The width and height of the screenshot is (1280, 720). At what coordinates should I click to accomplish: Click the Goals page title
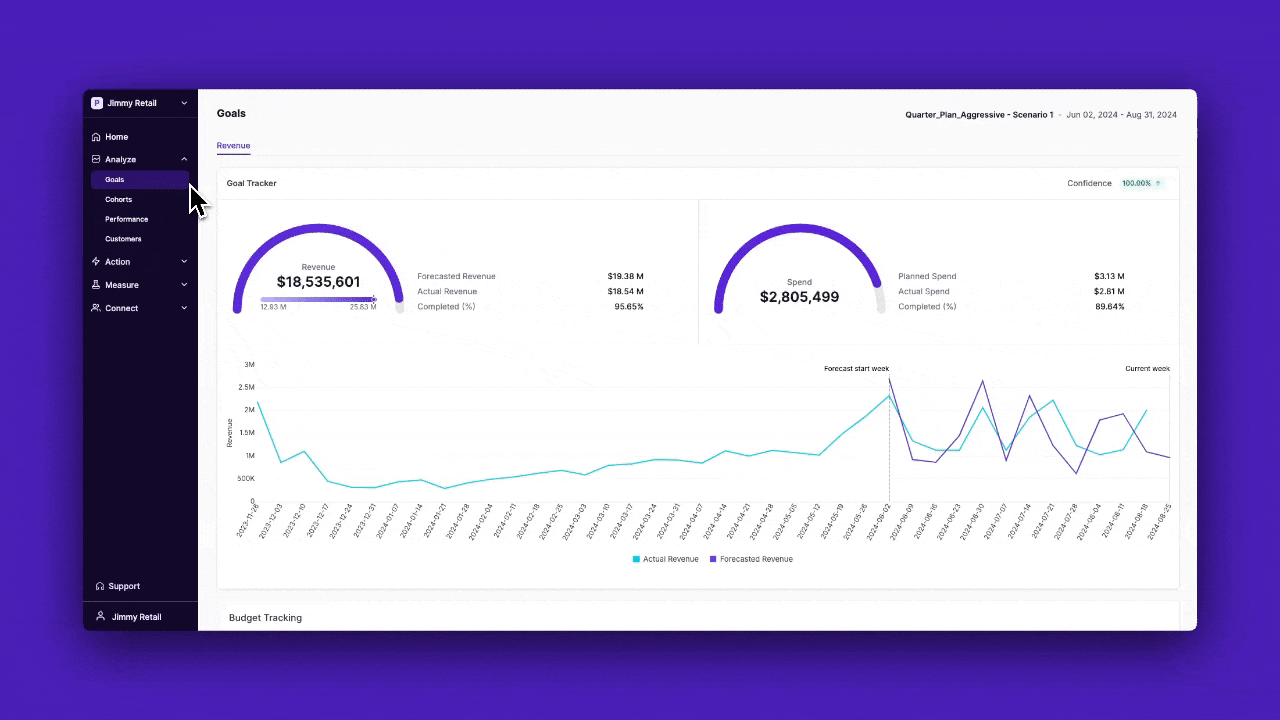coord(231,114)
